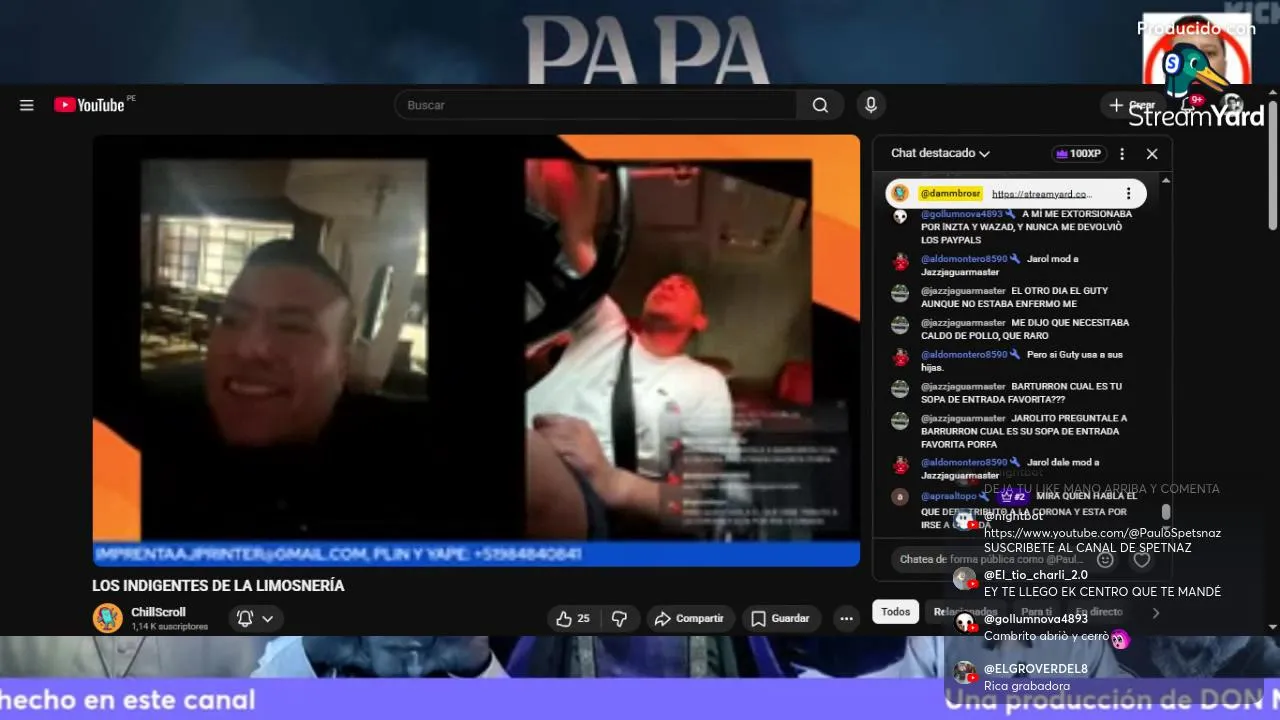
Task: Like the video with thumbs up
Action: (572, 619)
